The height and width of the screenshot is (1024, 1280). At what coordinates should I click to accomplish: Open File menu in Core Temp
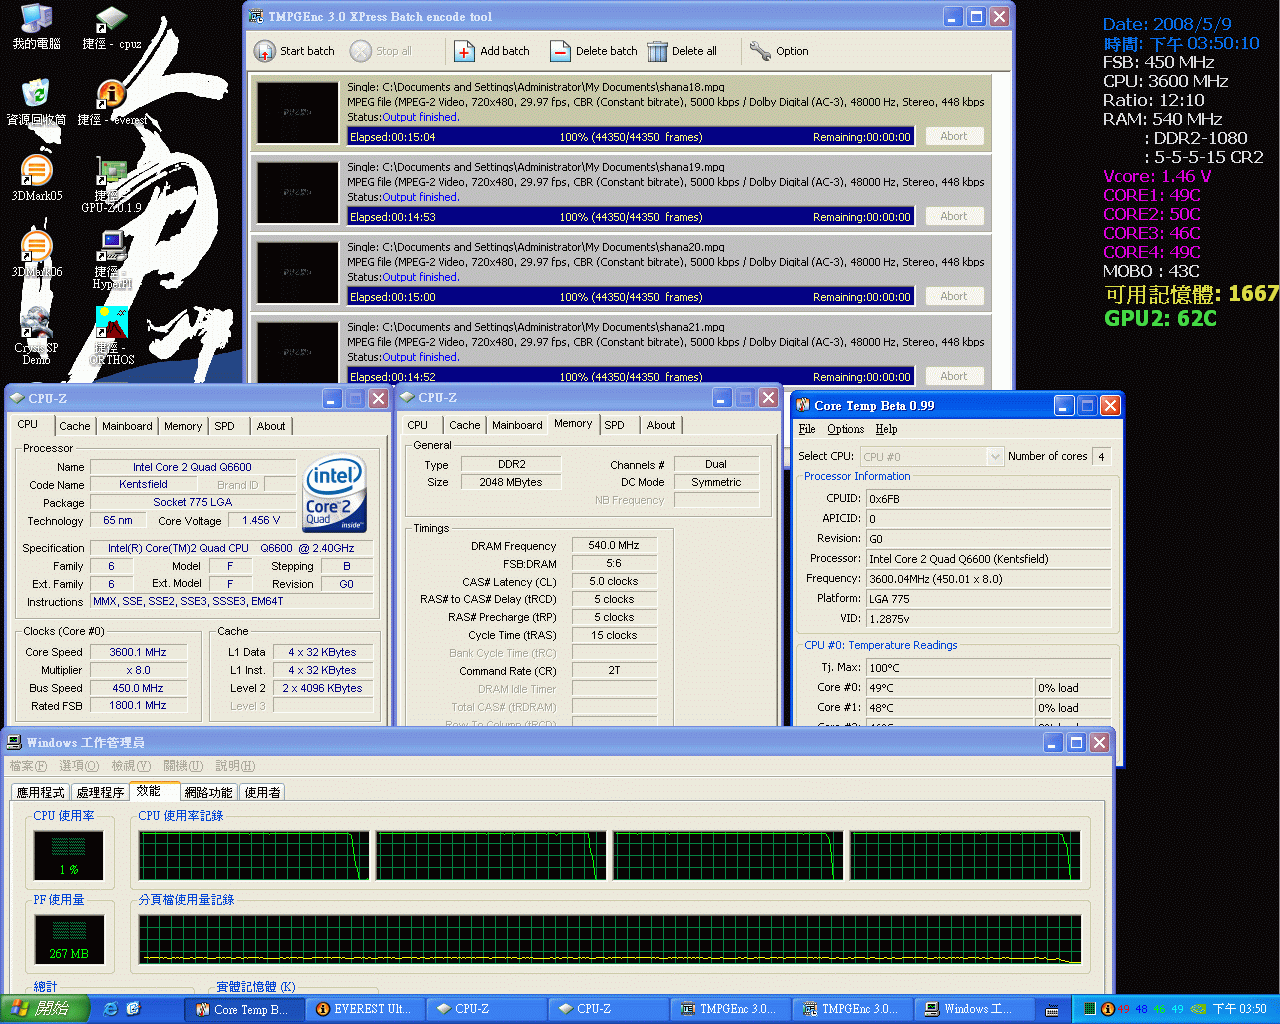807,429
